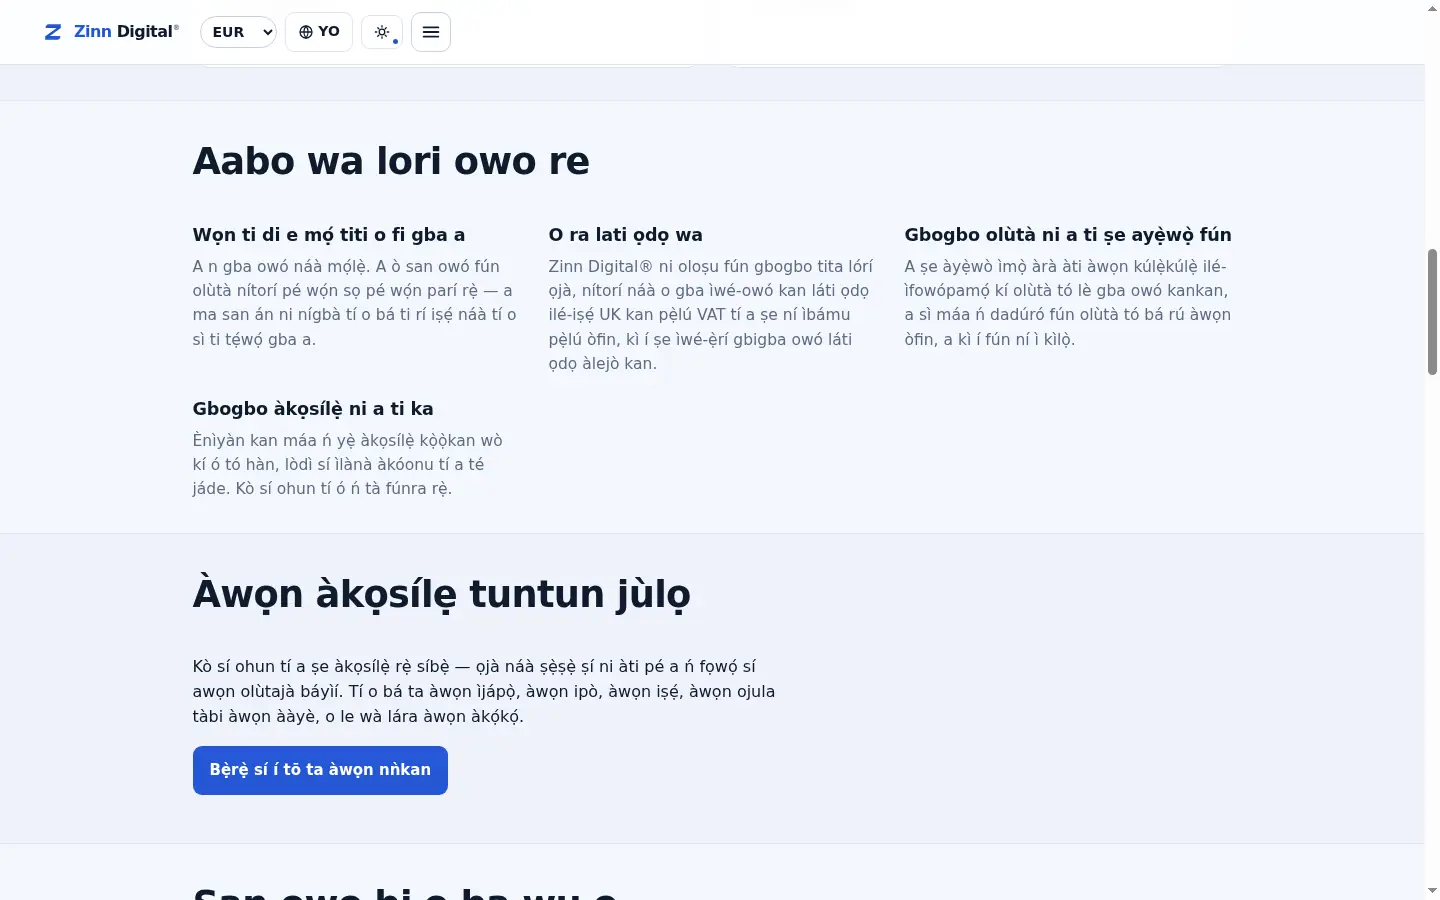Open the EUR currency dropdown
The height and width of the screenshot is (900, 1440).
click(238, 32)
